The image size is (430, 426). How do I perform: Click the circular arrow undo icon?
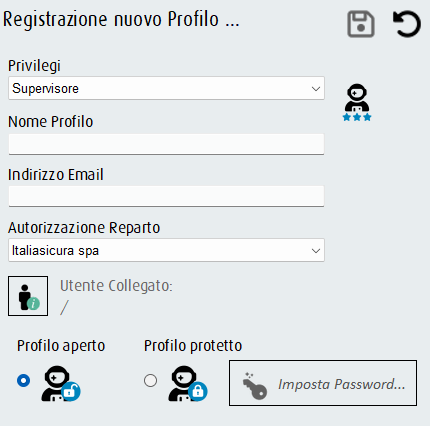coord(407,24)
